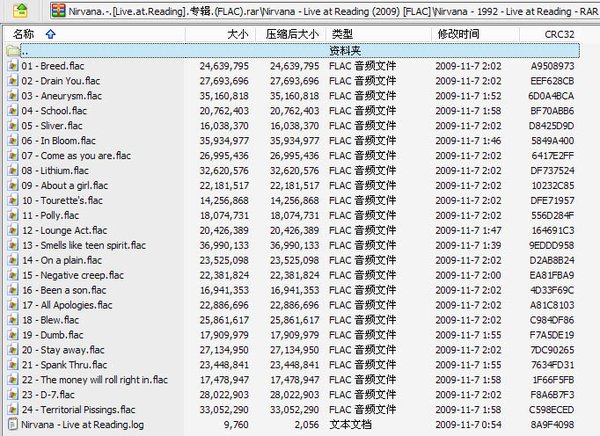Select file name Nirvana - Live at Reading.log

[x=83, y=424]
